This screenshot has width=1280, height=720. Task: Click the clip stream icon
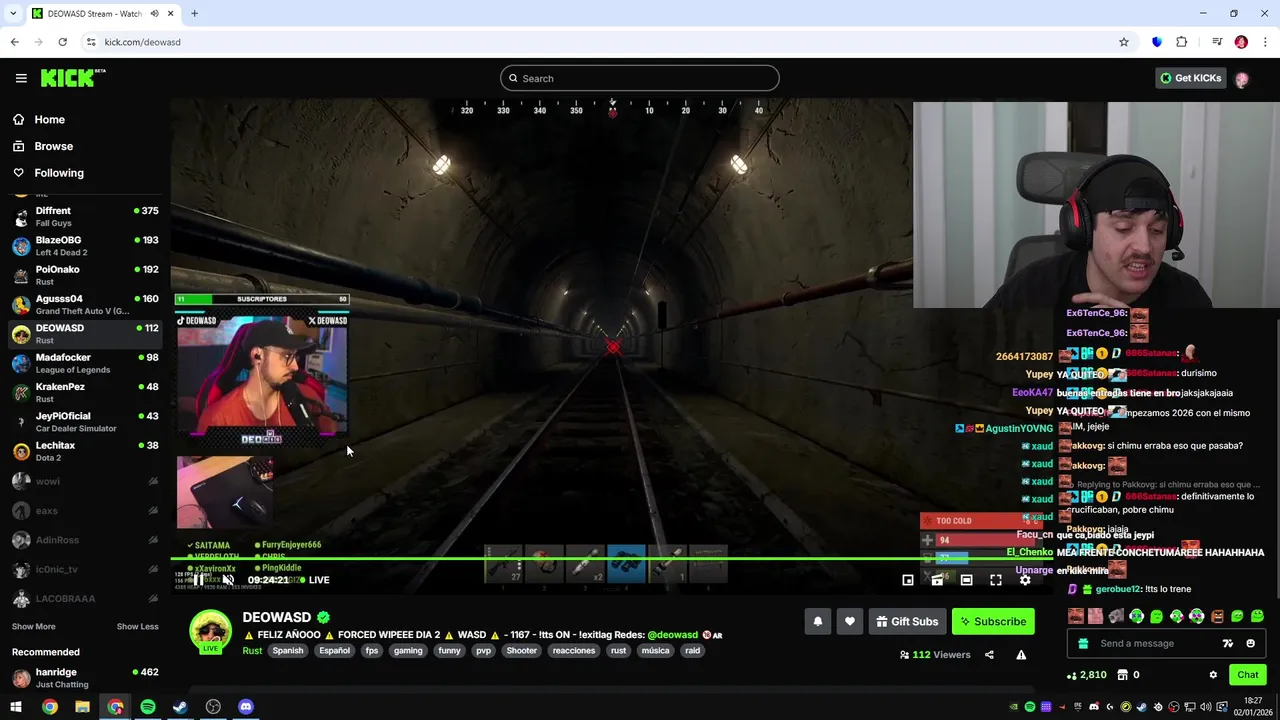click(937, 580)
